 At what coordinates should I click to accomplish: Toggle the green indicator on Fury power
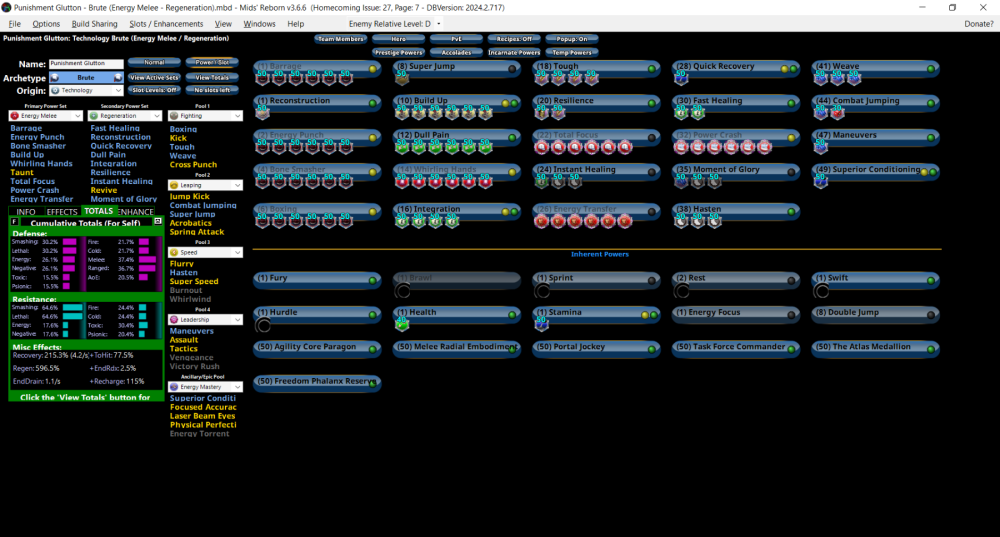click(x=372, y=279)
